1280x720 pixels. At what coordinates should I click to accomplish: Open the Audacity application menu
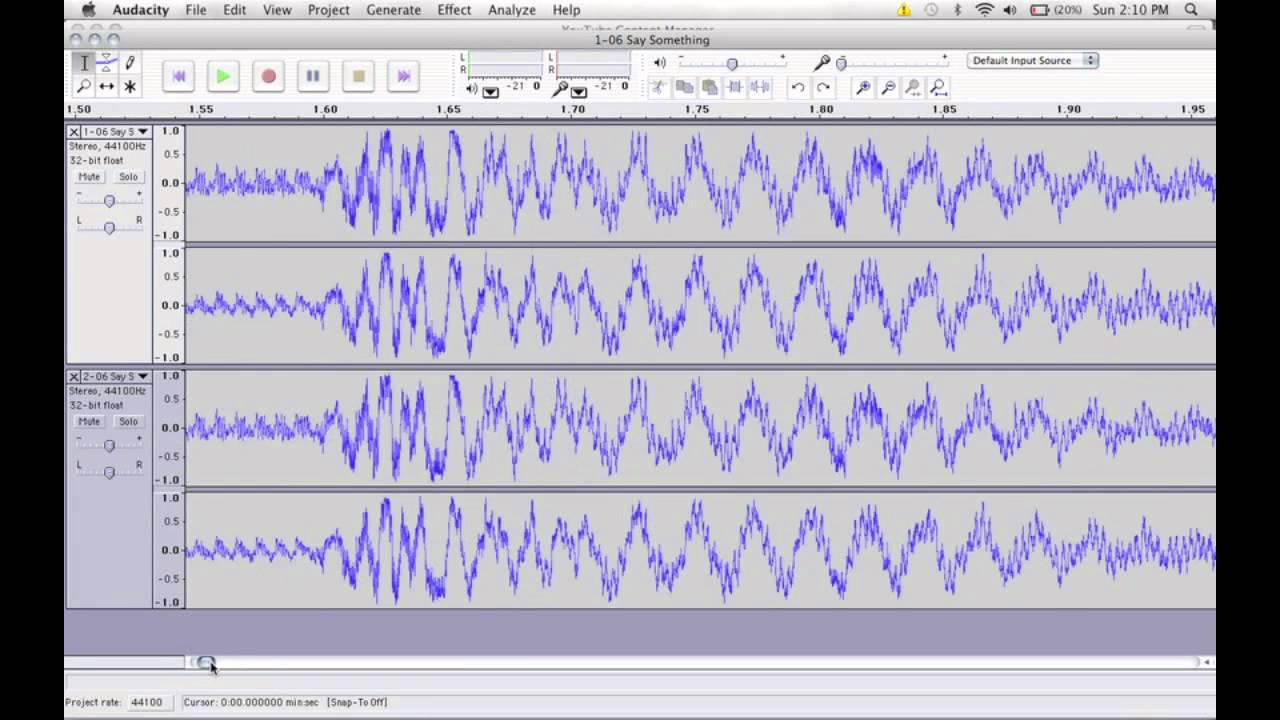click(x=140, y=10)
